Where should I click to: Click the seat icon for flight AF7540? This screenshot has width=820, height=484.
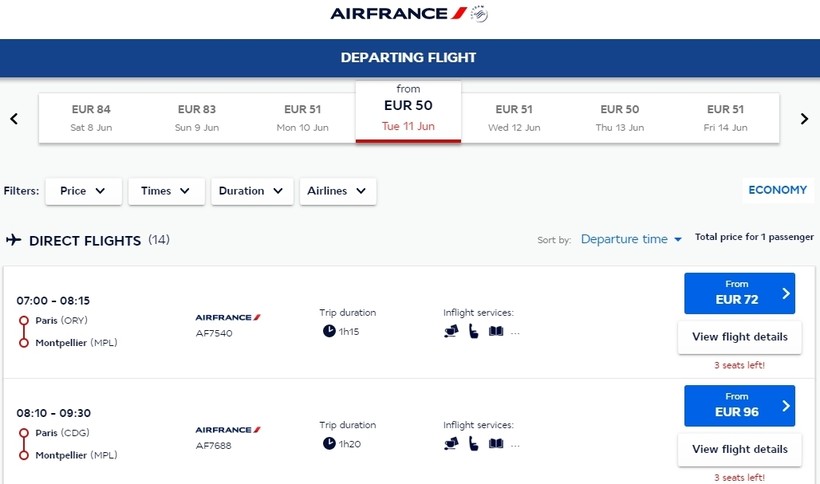coord(474,331)
